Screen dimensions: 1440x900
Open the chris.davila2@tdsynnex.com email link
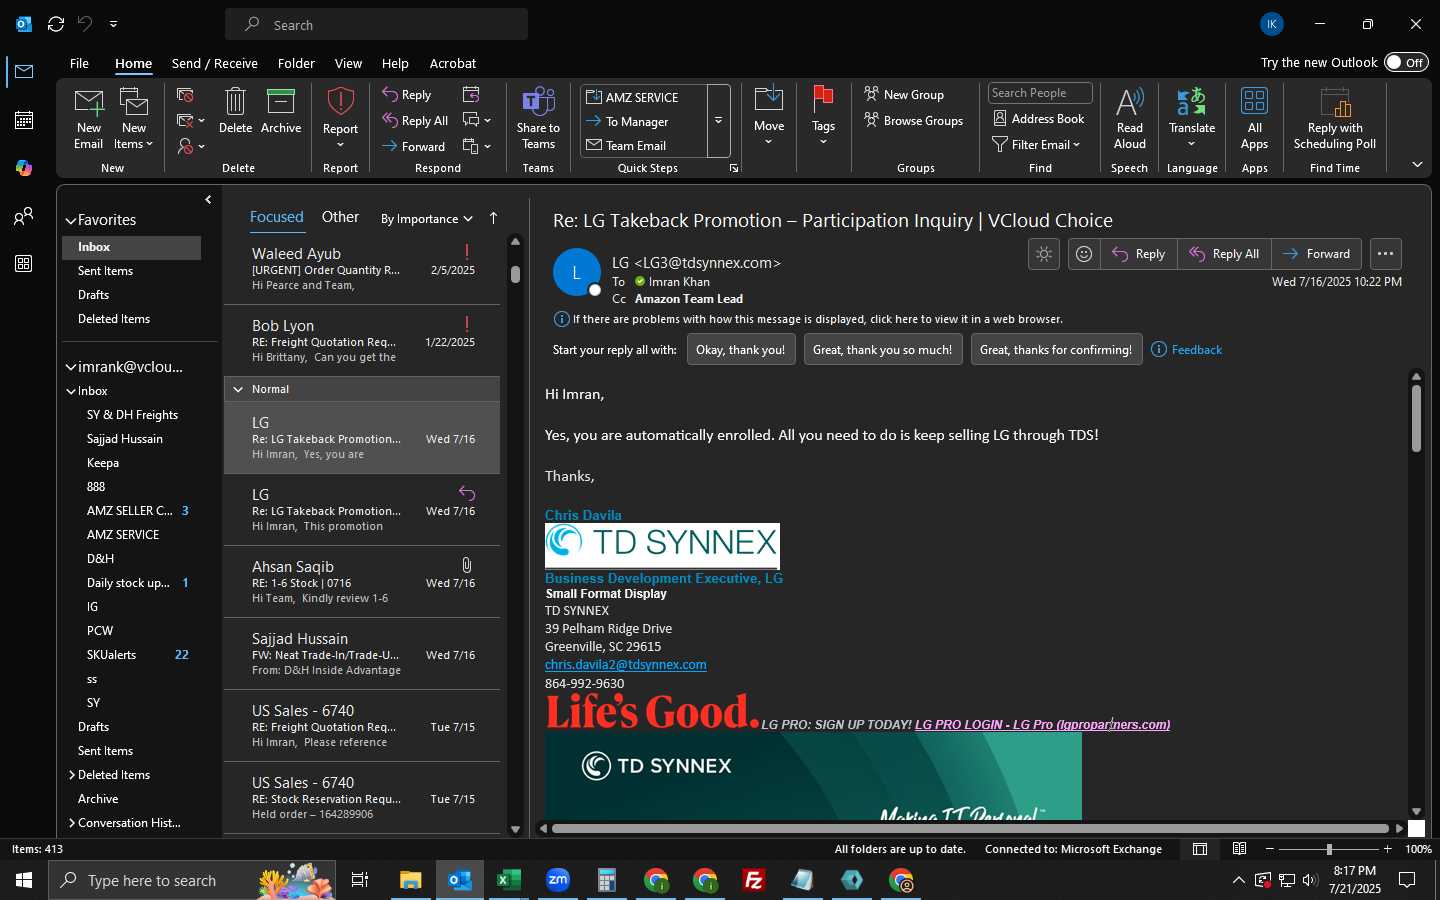[626, 665]
